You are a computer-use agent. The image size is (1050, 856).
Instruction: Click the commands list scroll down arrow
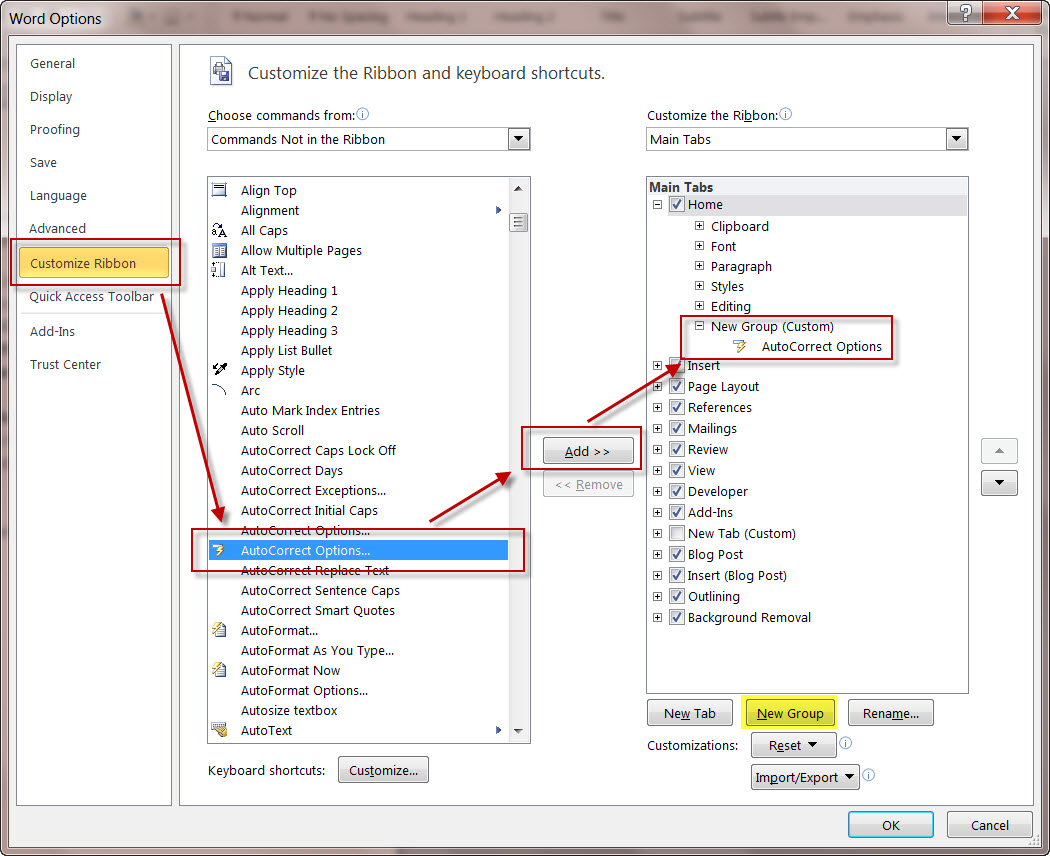(518, 731)
